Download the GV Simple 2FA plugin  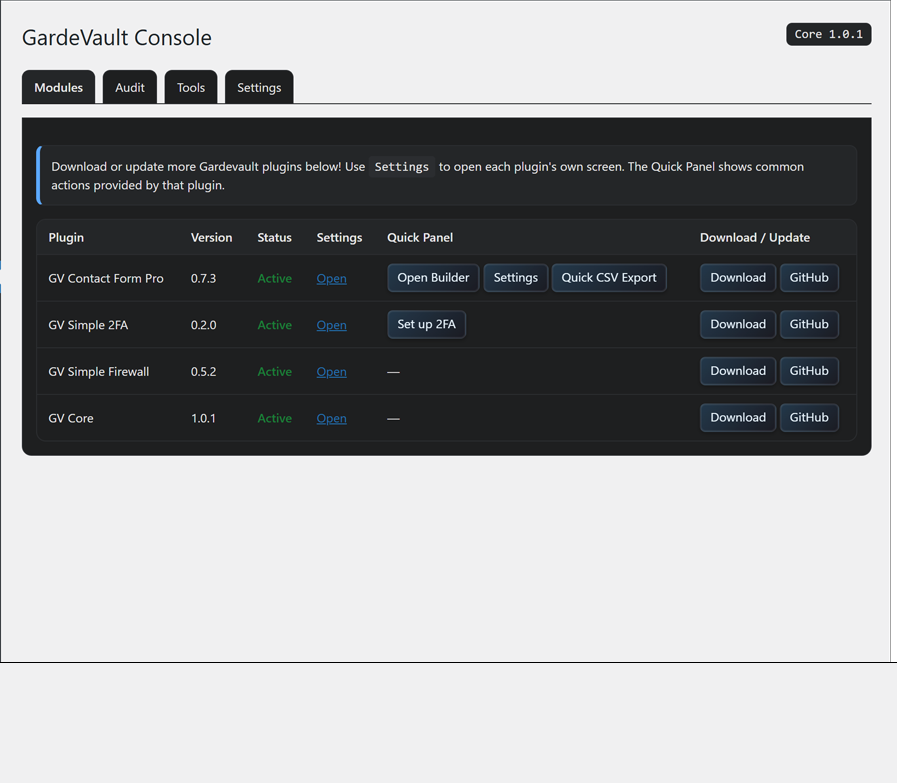tap(737, 324)
